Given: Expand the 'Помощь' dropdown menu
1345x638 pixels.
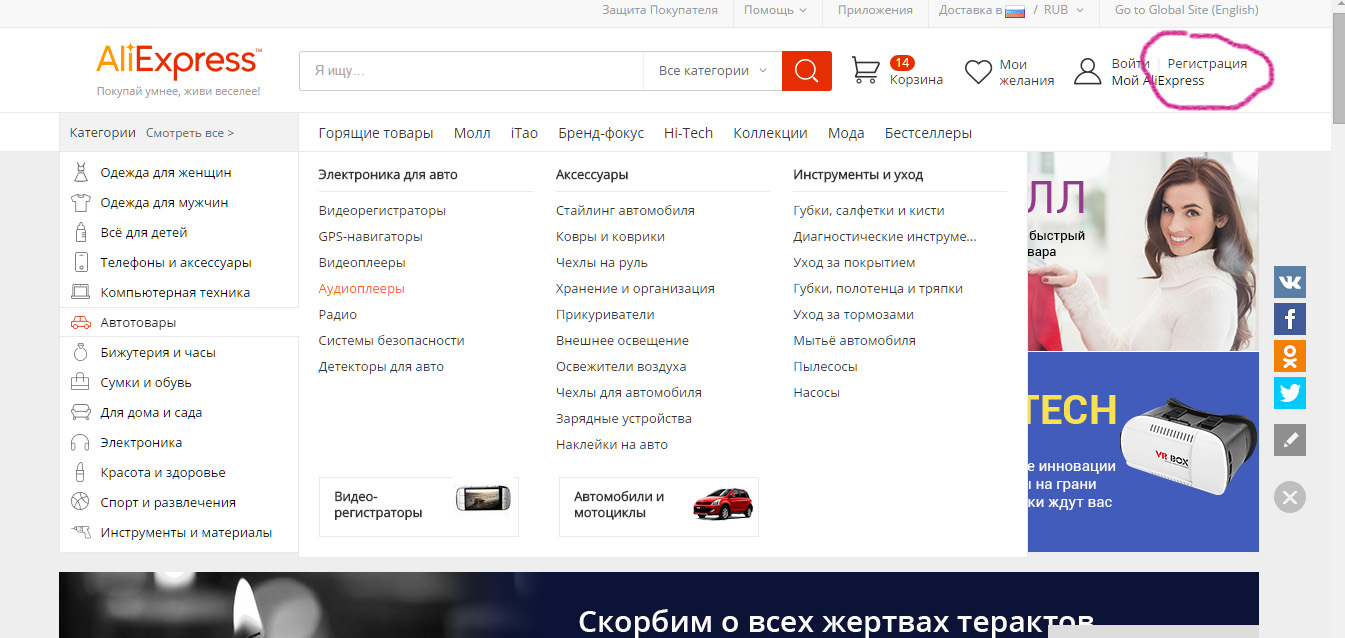Looking at the screenshot, I should point(775,10).
